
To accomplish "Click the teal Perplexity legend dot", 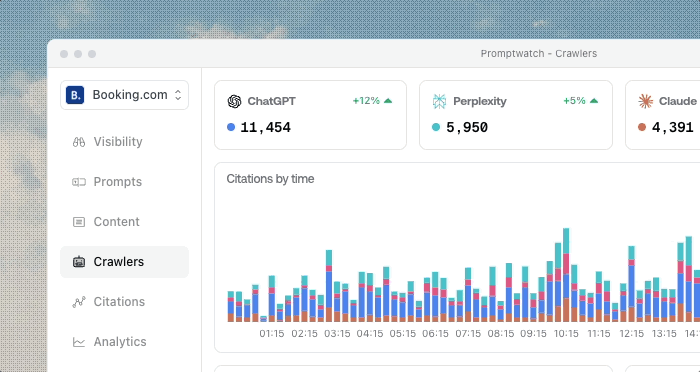I will pos(436,127).
